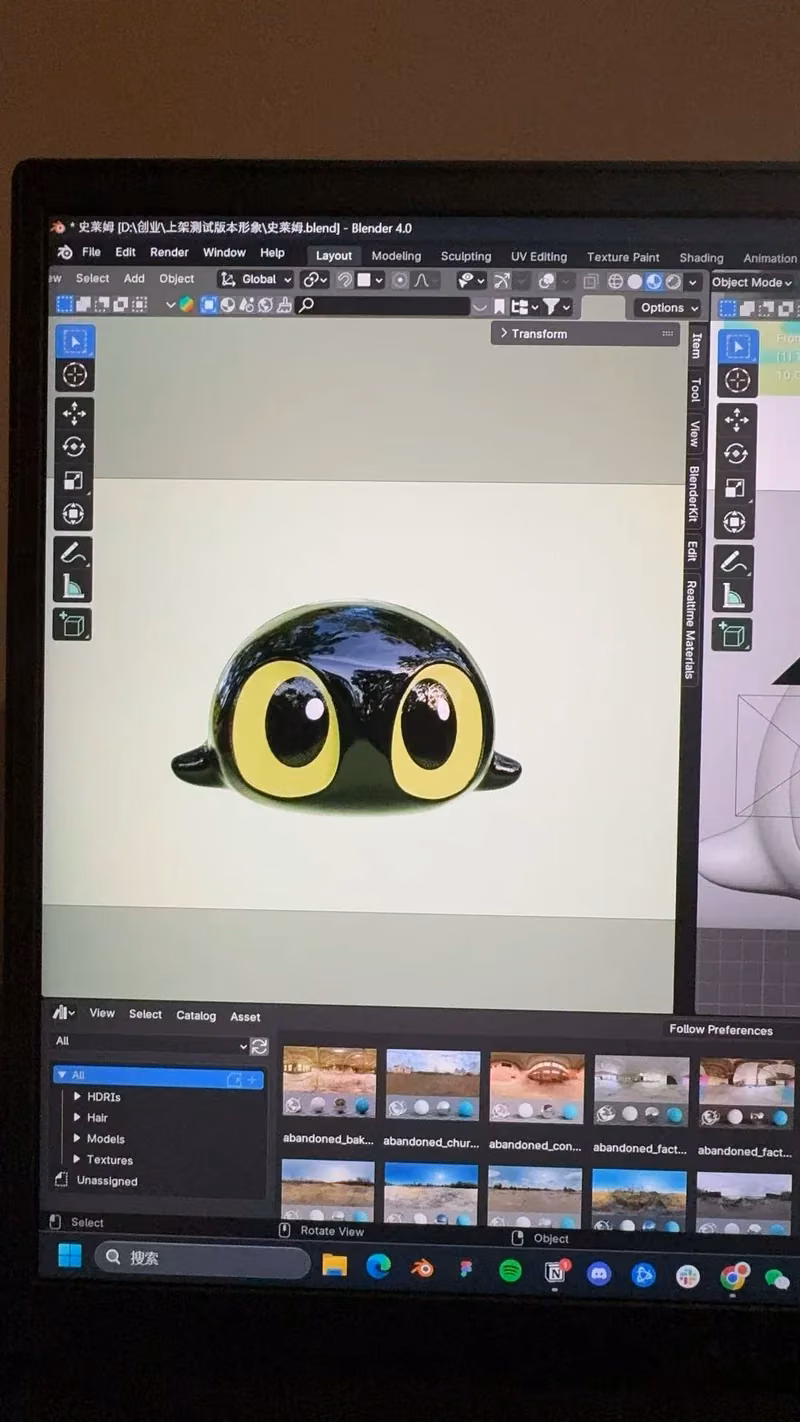Screen dimensions: 800x1422
Task: Open Figma from the taskbar
Action: click(466, 1269)
